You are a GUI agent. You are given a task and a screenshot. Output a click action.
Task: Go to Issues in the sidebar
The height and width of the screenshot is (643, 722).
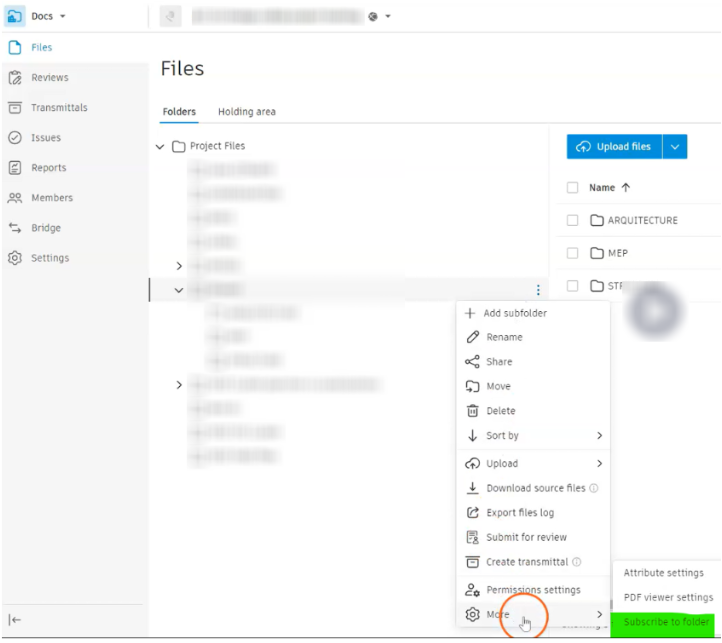[x=46, y=138]
